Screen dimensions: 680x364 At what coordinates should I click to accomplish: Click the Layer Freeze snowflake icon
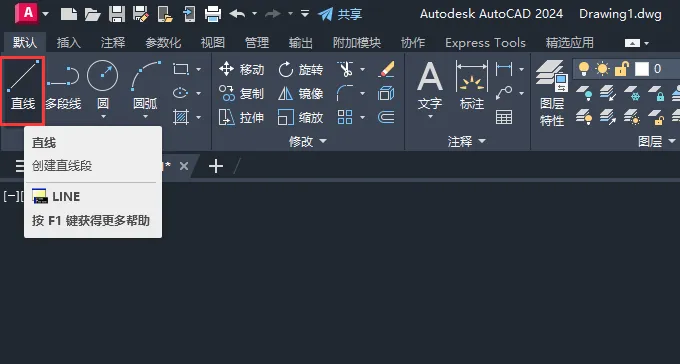click(632, 93)
